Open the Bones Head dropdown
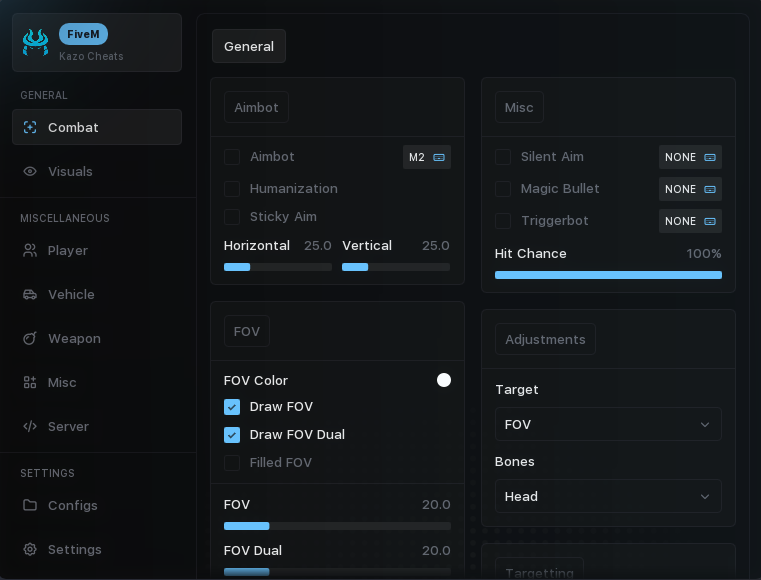761x580 pixels. point(608,496)
